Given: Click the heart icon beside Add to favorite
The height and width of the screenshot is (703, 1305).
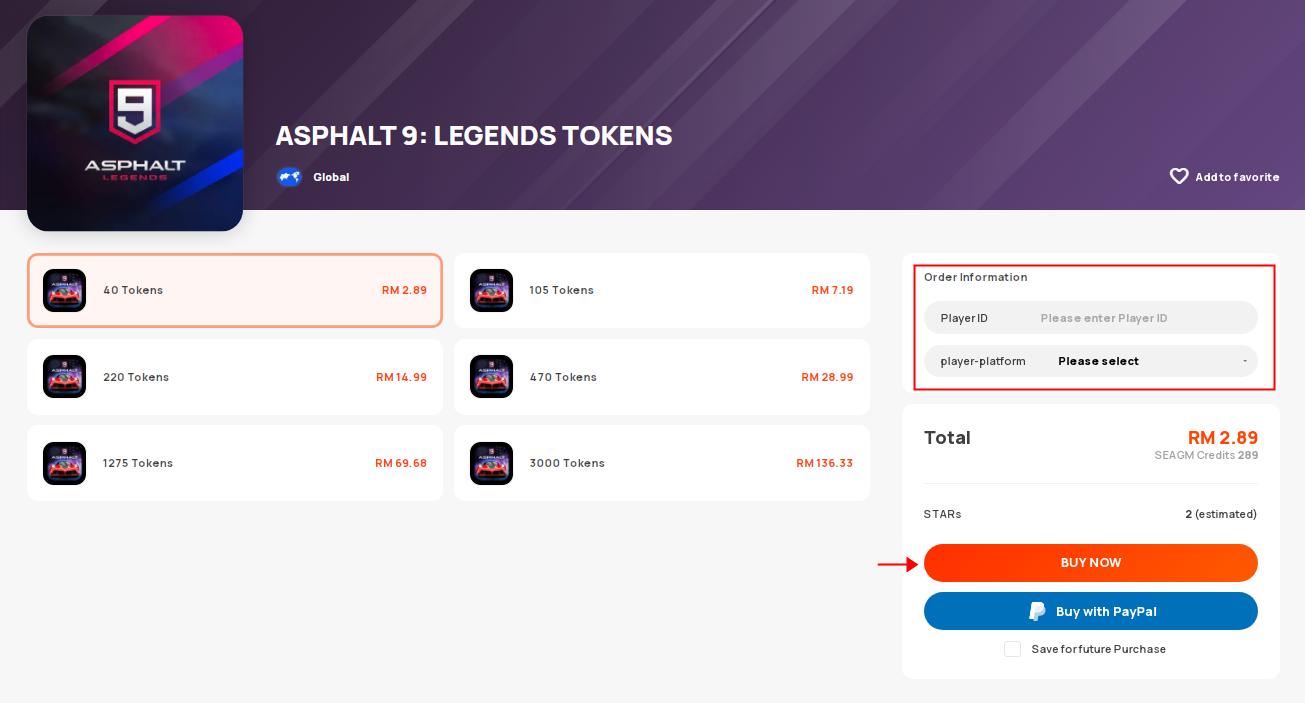Looking at the screenshot, I should point(1179,176).
